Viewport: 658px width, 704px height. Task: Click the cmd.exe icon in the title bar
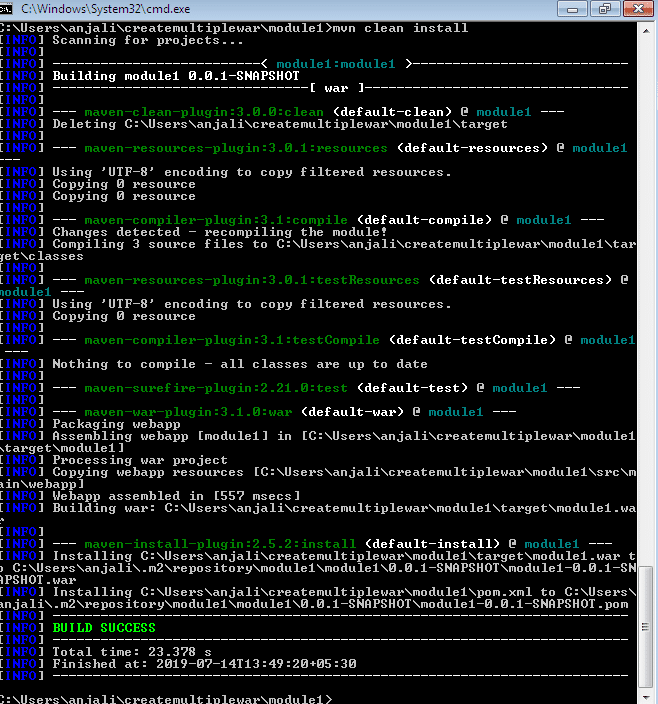tap(9, 8)
